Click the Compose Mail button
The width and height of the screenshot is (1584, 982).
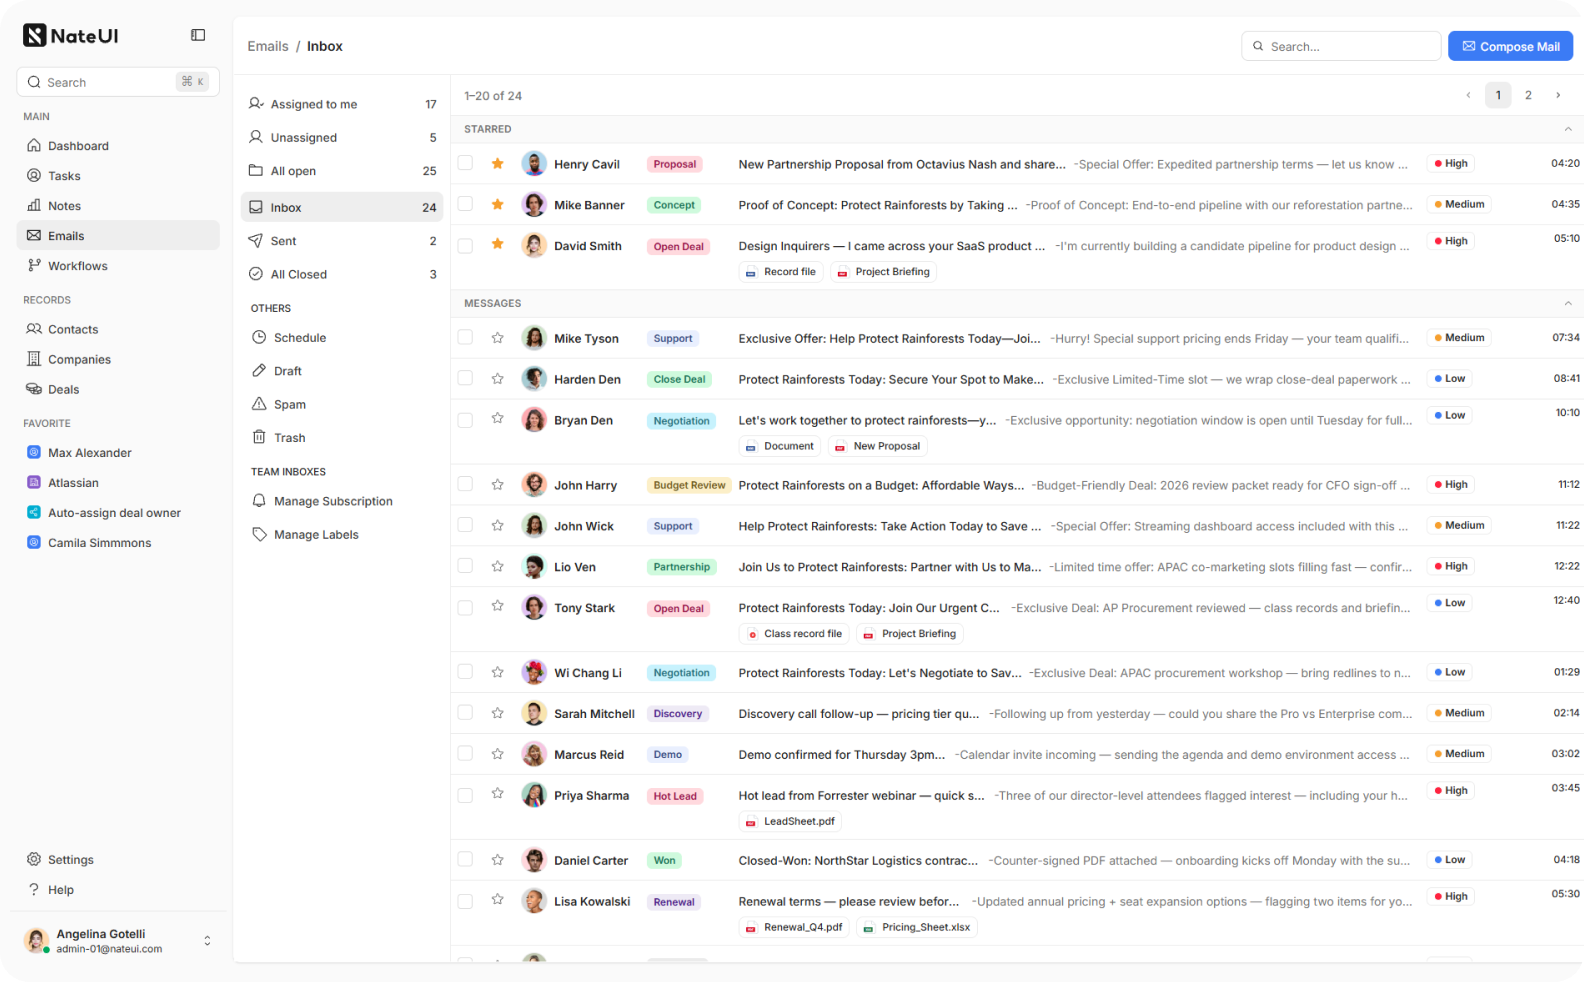click(x=1510, y=46)
